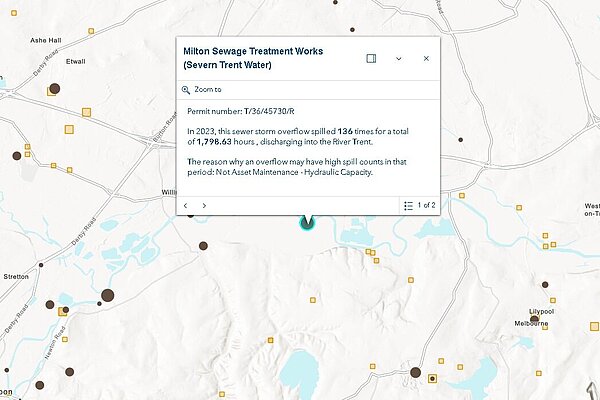600x400 pixels.
Task: Collapse the popup using the chevron
Action: pos(398,59)
